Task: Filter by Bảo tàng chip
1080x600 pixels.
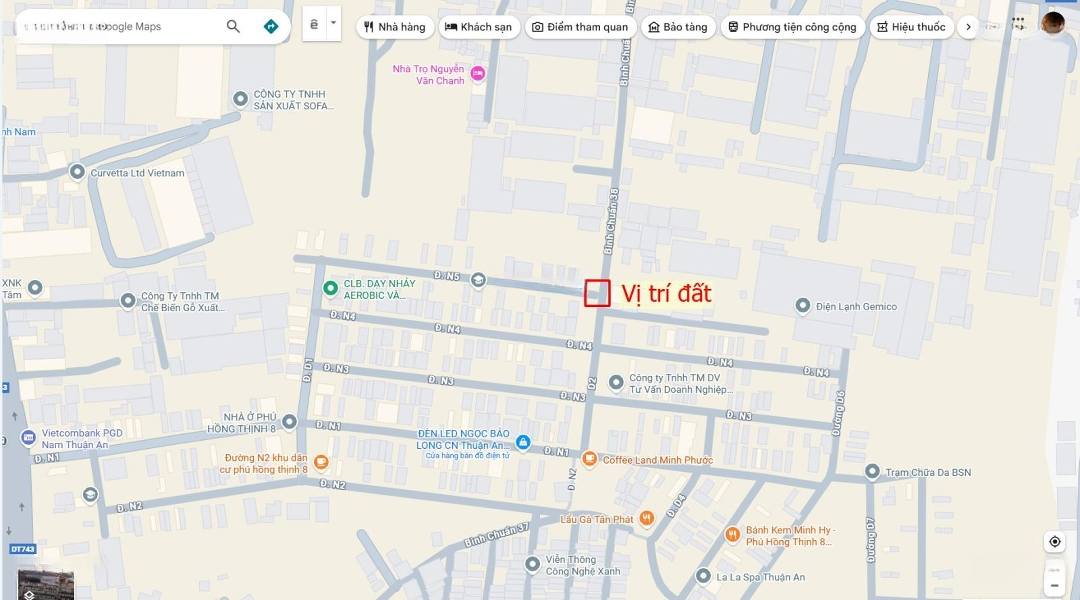Action: coord(678,27)
